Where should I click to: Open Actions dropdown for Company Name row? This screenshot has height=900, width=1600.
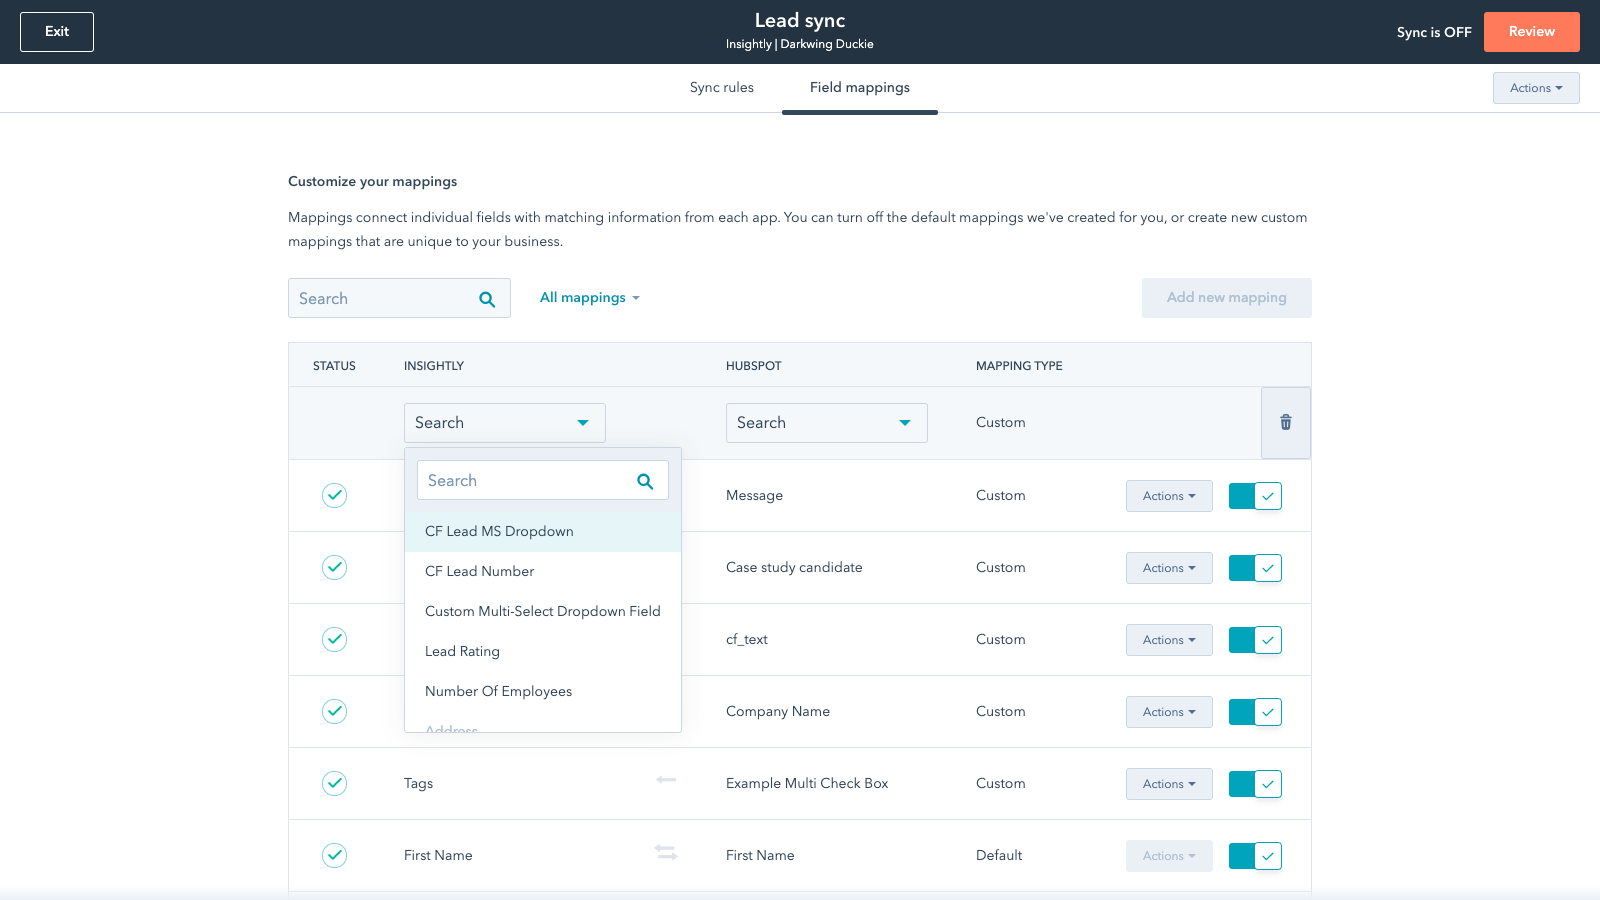tap(1168, 712)
